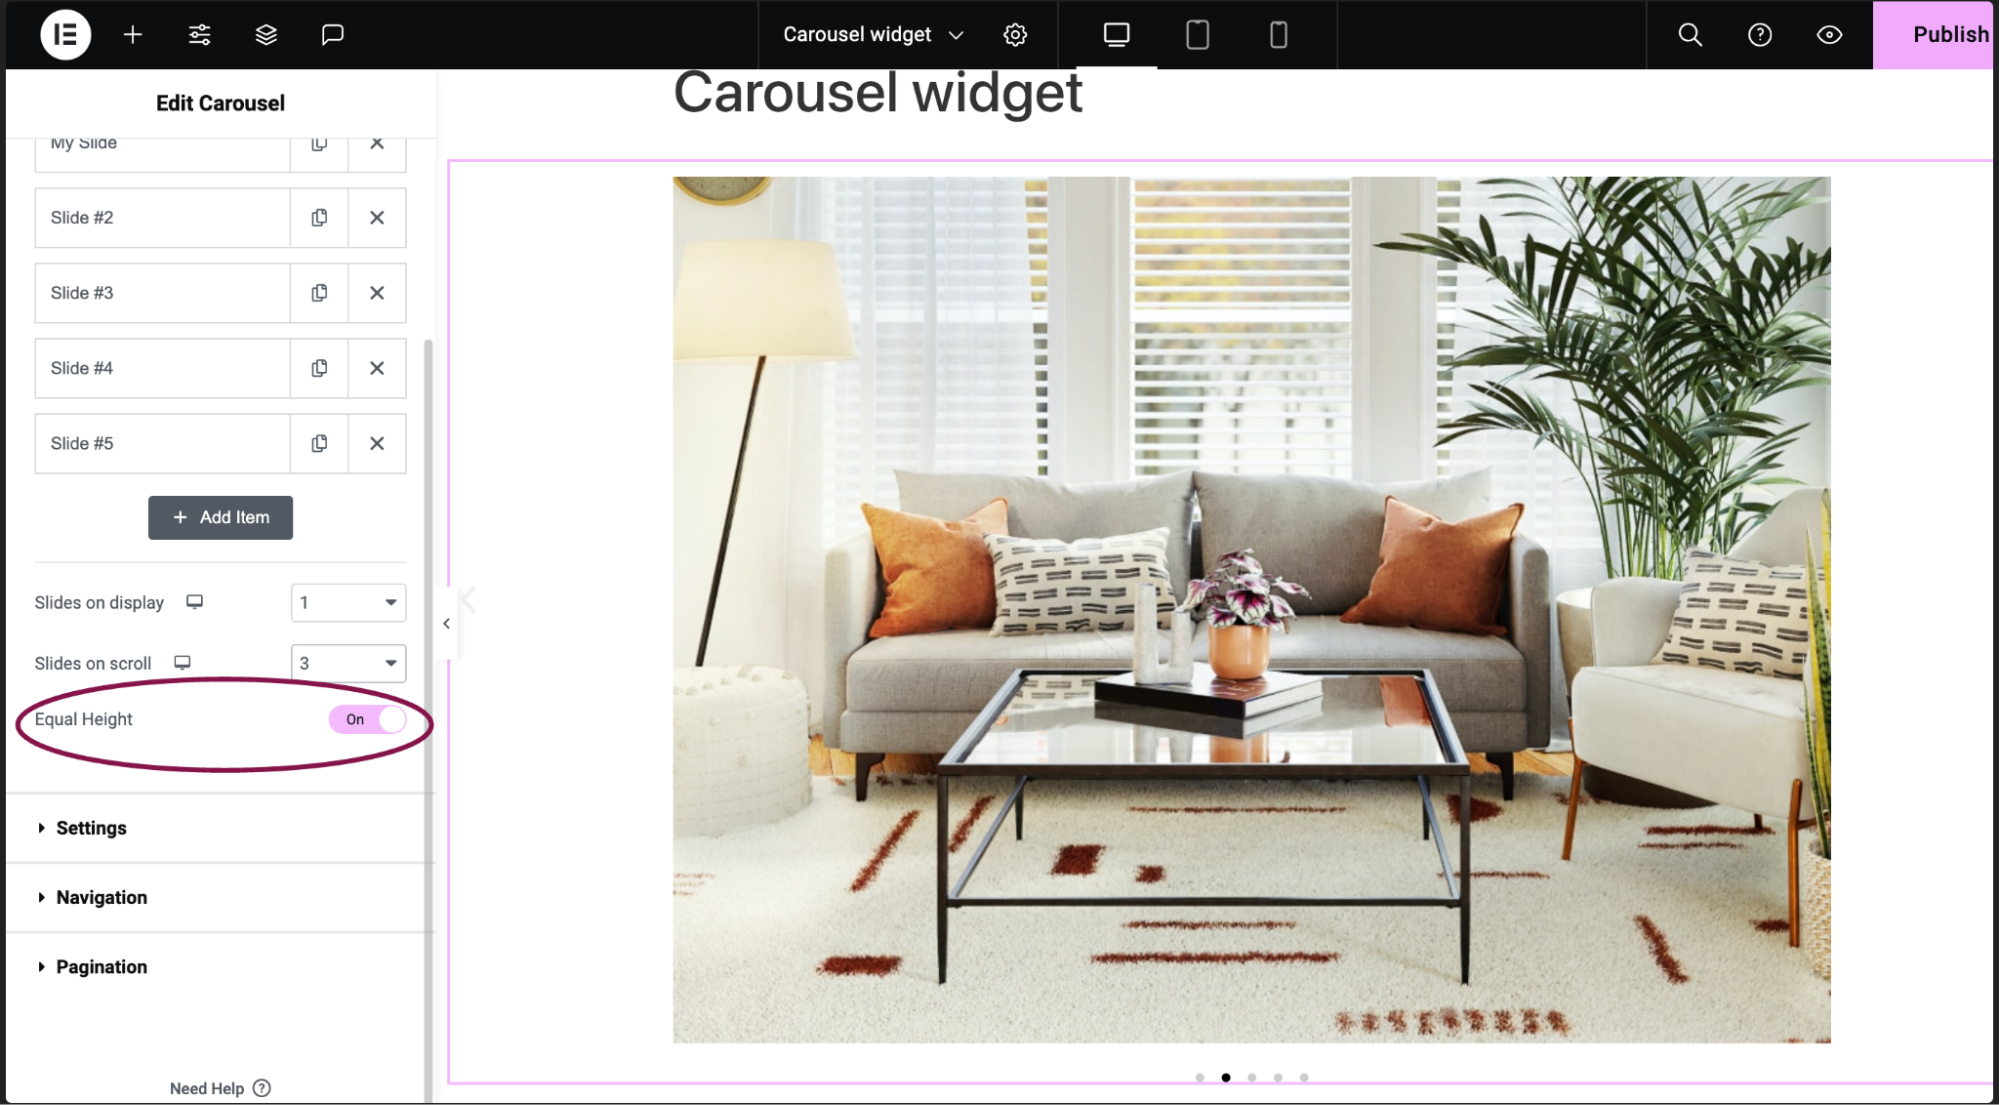Click the Slide #3 duplicate icon
1999x1105 pixels.
click(x=320, y=291)
